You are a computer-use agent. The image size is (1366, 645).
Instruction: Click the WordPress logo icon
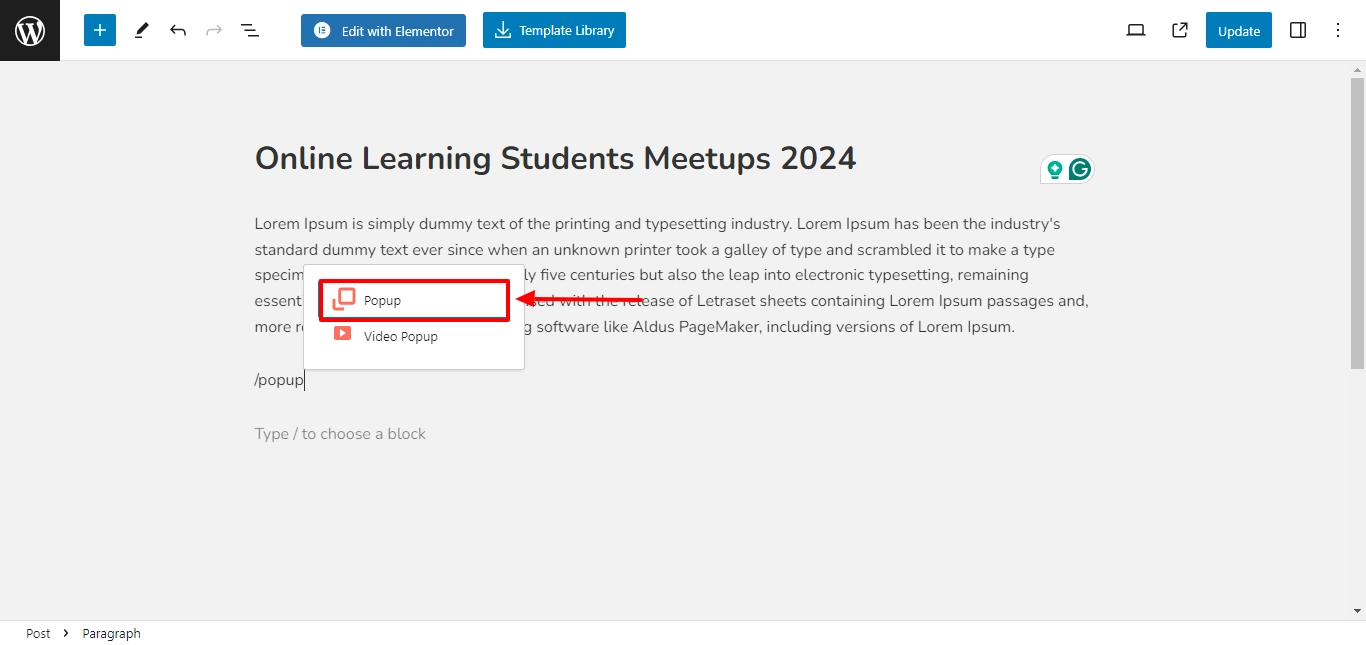coord(30,30)
